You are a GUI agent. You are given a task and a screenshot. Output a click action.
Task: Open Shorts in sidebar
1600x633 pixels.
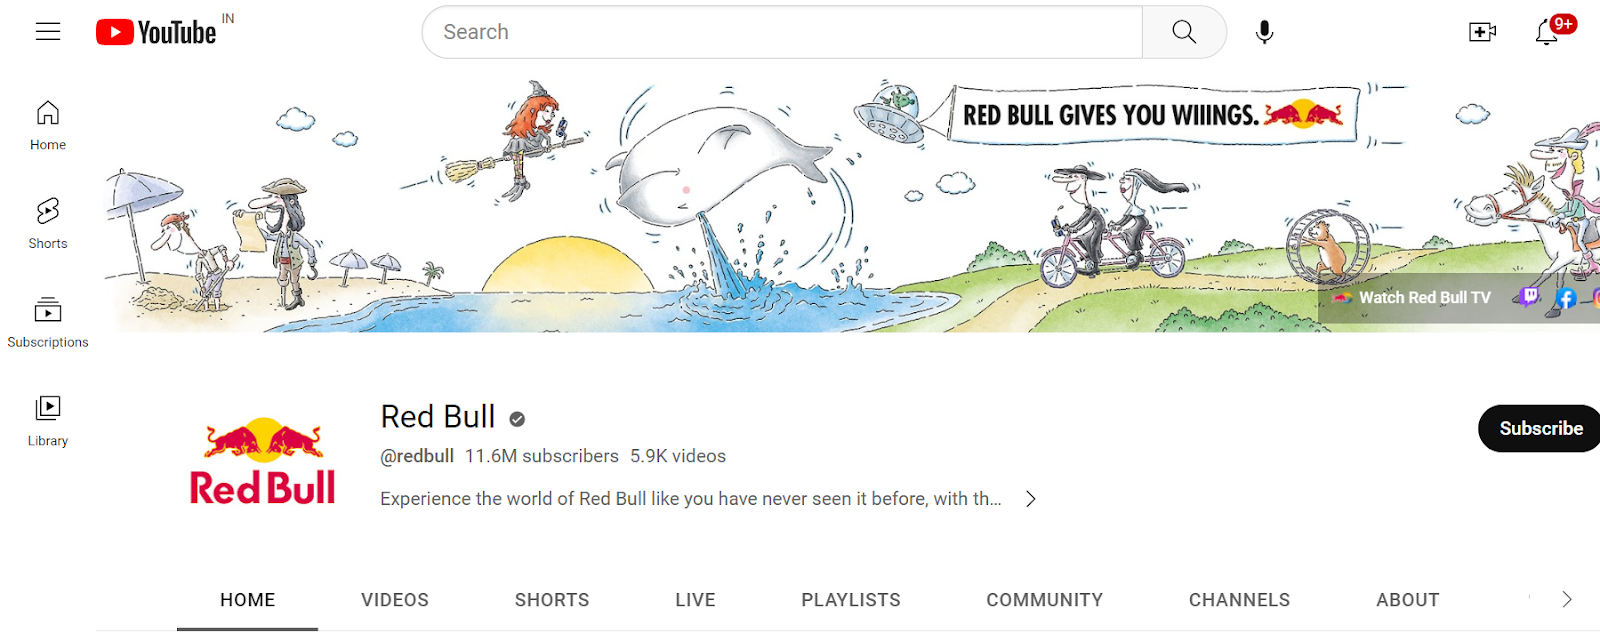pos(48,224)
